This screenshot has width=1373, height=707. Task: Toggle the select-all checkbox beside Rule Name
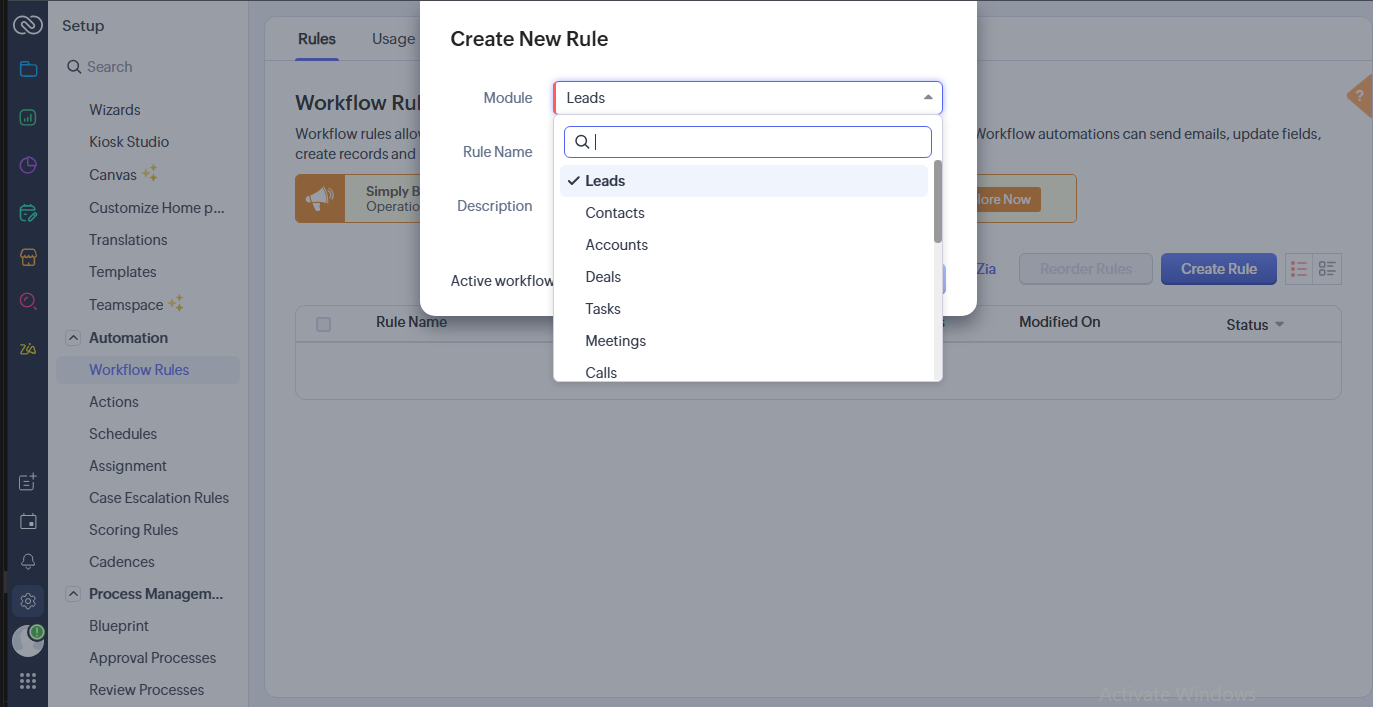(323, 324)
